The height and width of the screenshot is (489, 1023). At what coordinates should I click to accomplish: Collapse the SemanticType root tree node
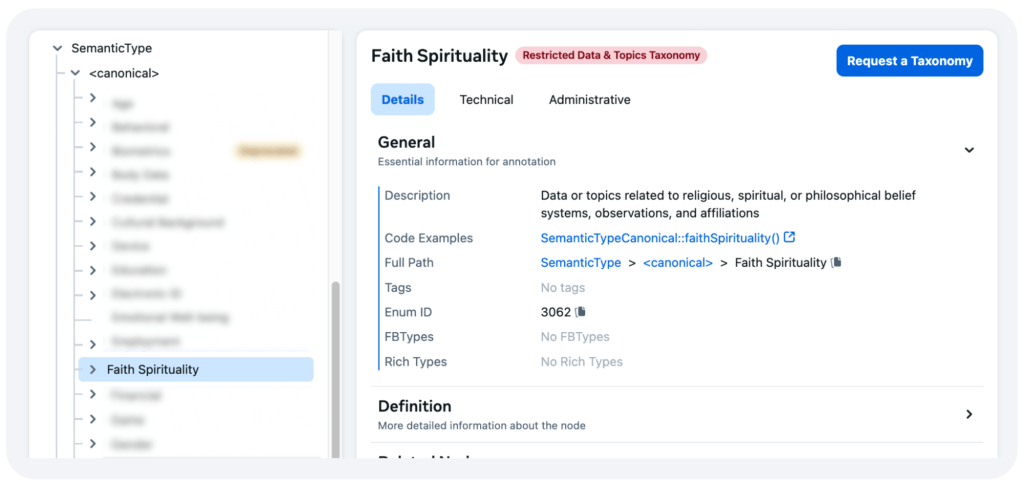57,48
